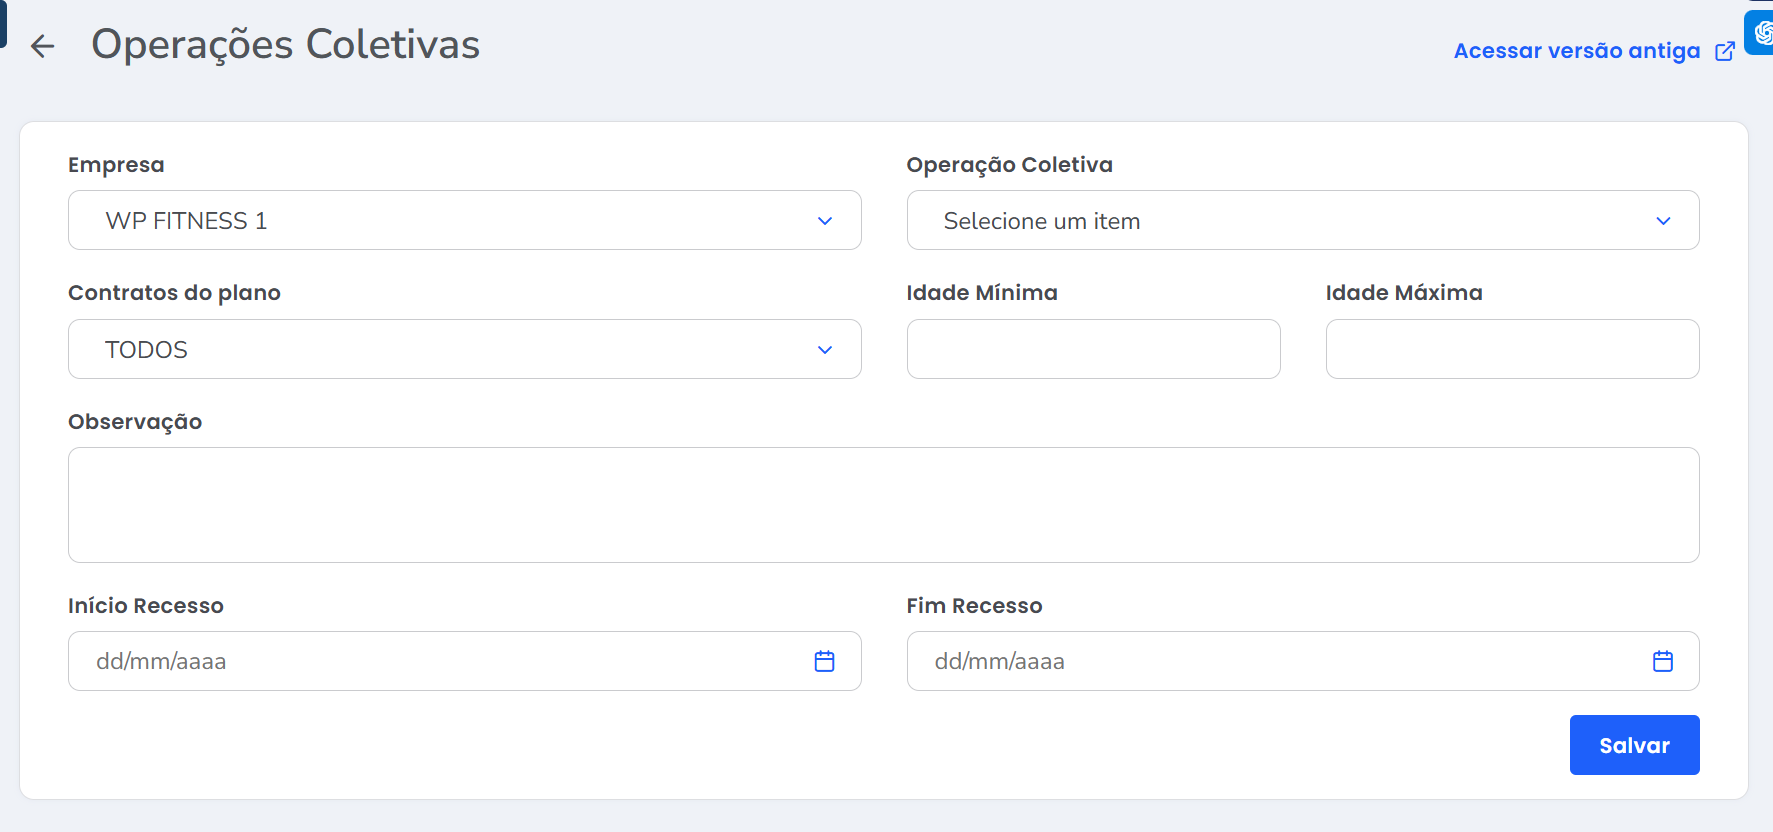Click the chevron arrow in Contratos do plano

pos(824,350)
